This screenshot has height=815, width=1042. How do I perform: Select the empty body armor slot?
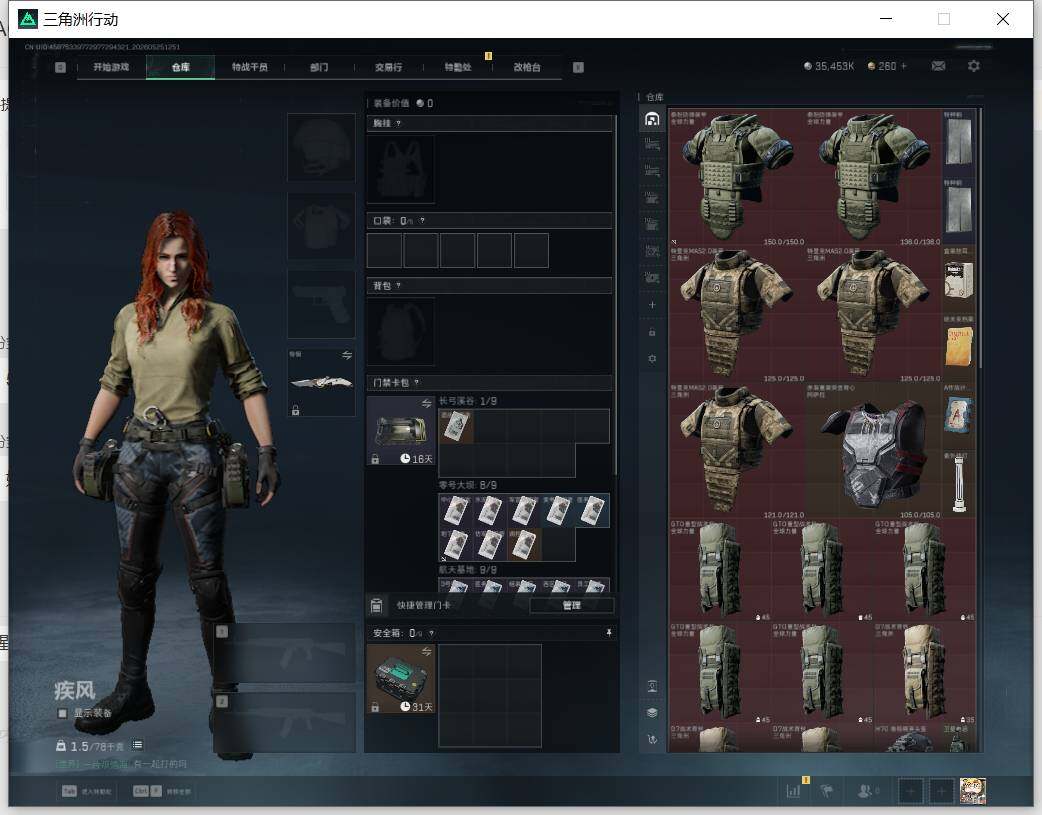(321, 226)
